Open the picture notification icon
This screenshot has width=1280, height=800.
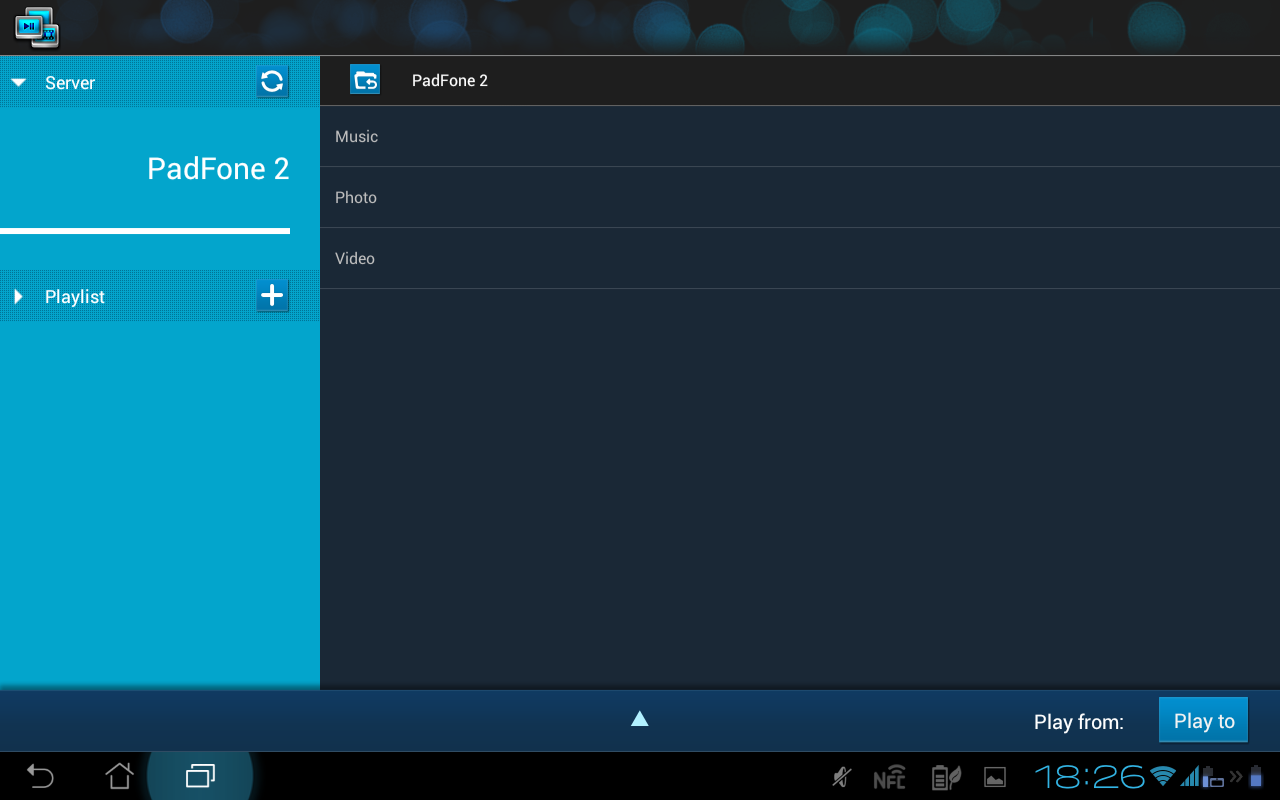point(995,777)
